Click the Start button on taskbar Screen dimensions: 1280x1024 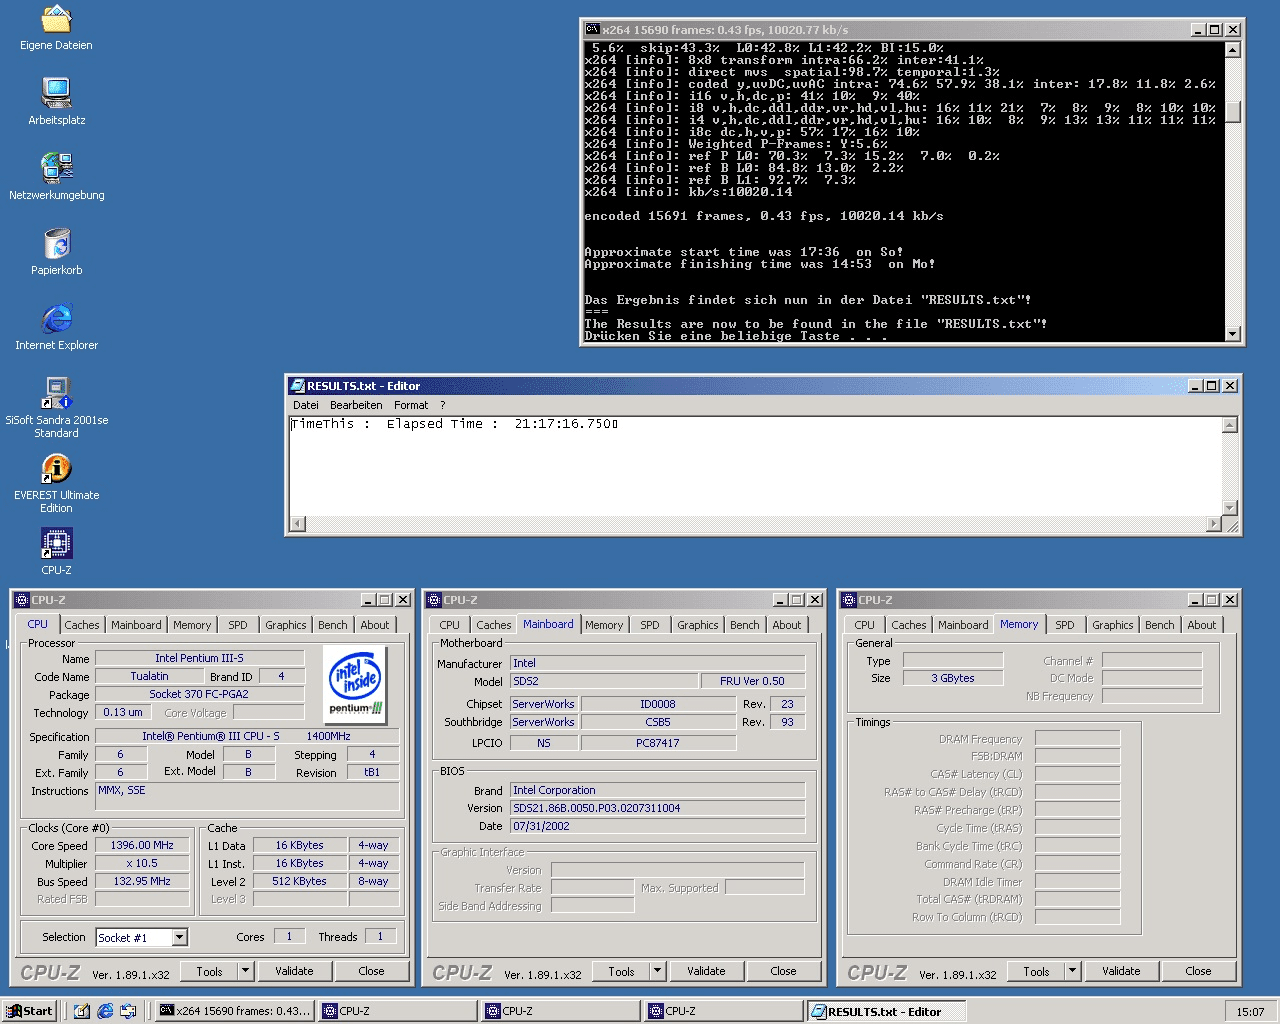click(29, 1011)
